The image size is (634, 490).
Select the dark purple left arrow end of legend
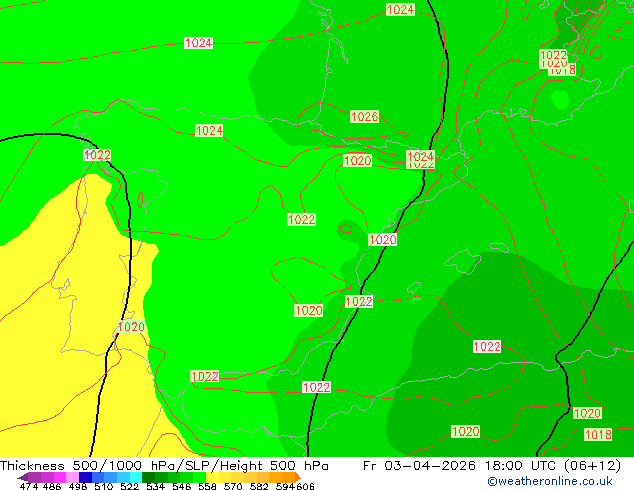(x=22, y=477)
